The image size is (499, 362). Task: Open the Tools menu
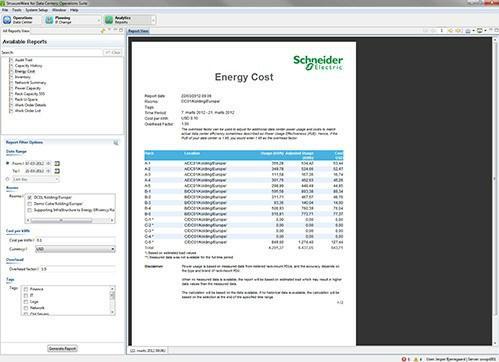[x=17, y=10]
